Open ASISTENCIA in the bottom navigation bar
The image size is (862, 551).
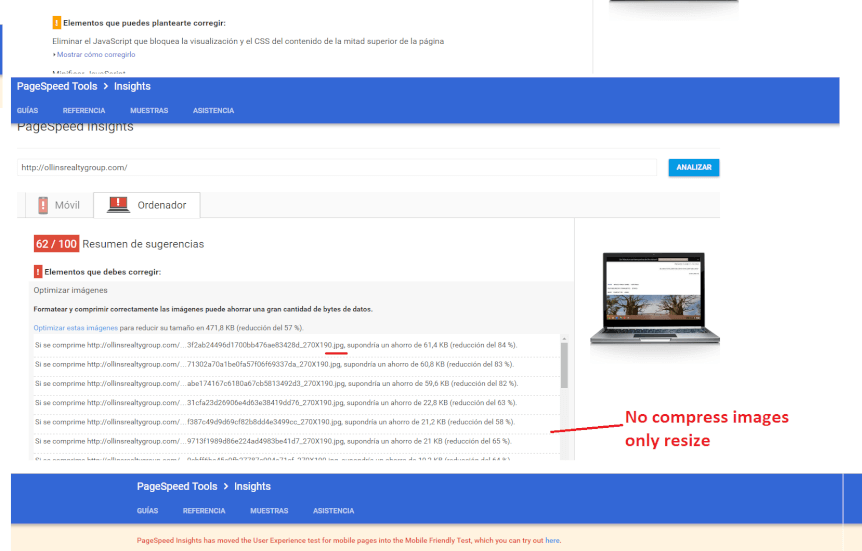334,511
